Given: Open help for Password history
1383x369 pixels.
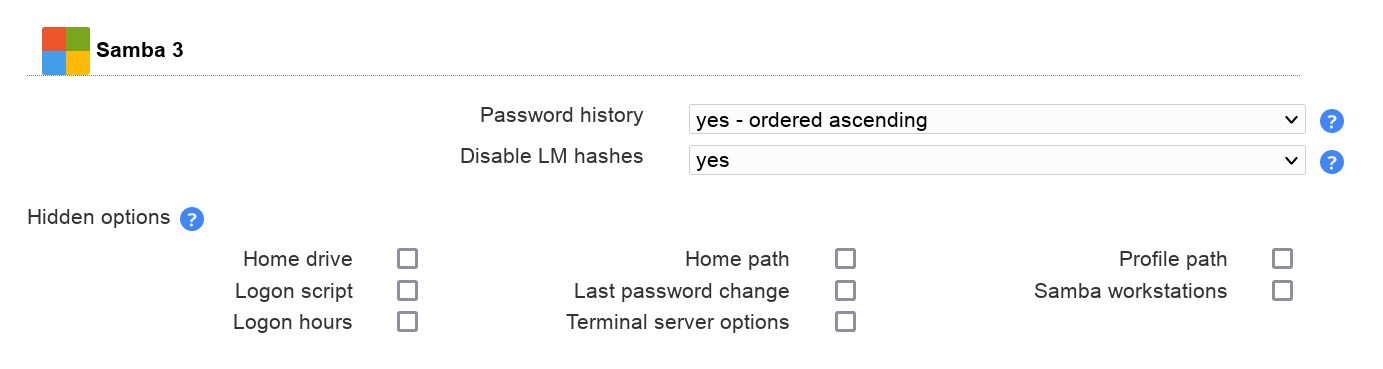Looking at the screenshot, I should 1331,121.
